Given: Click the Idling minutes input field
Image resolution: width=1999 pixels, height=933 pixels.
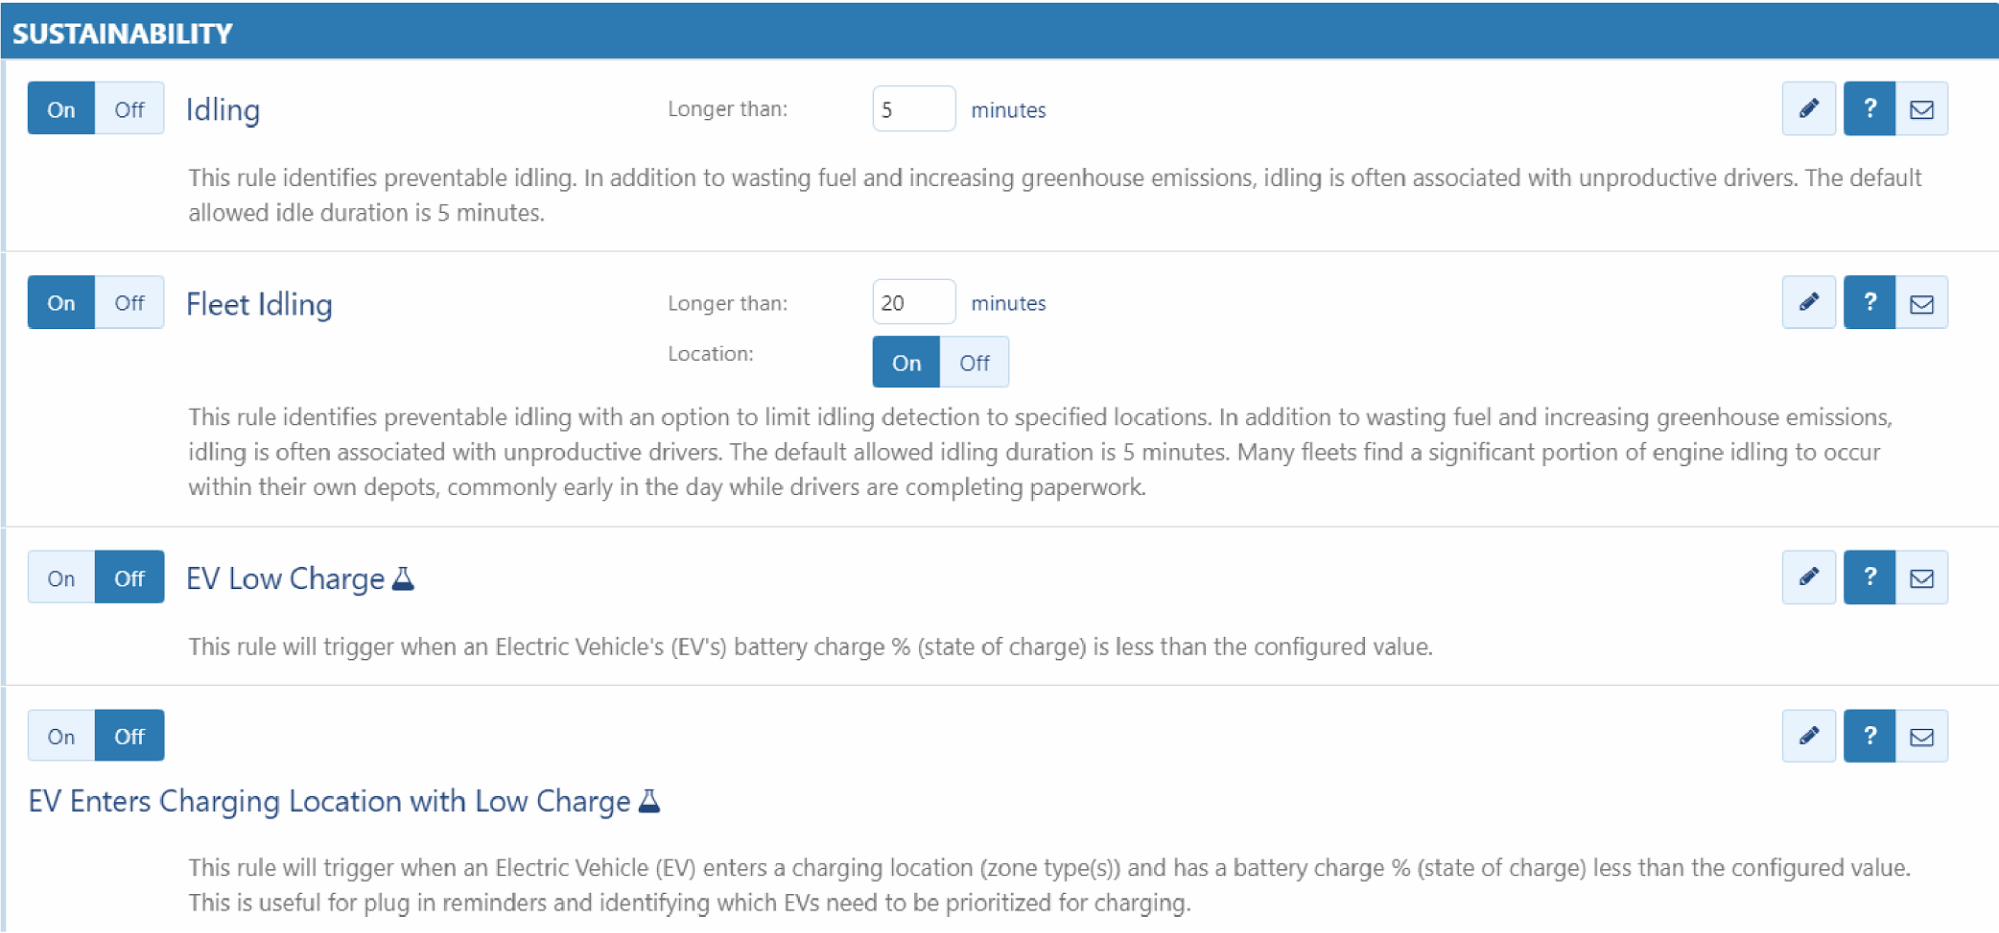Looking at the screenshot, I should (913, 109).
